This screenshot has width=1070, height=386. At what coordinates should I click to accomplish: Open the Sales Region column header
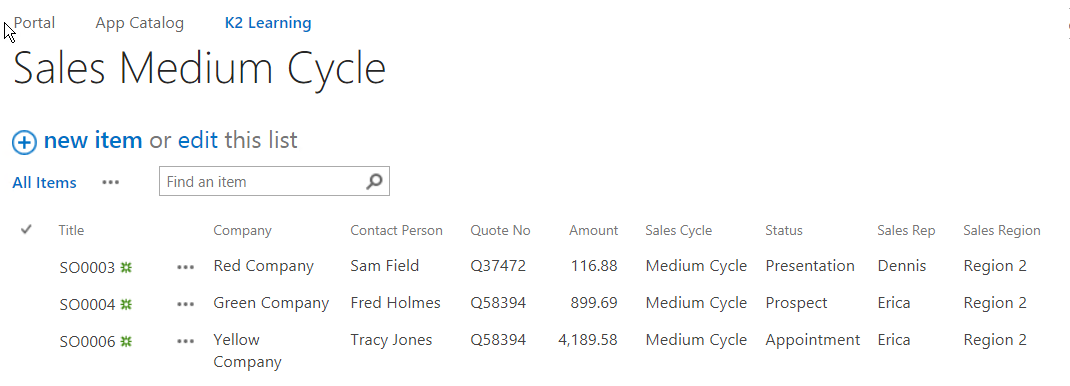(1002, 231)
